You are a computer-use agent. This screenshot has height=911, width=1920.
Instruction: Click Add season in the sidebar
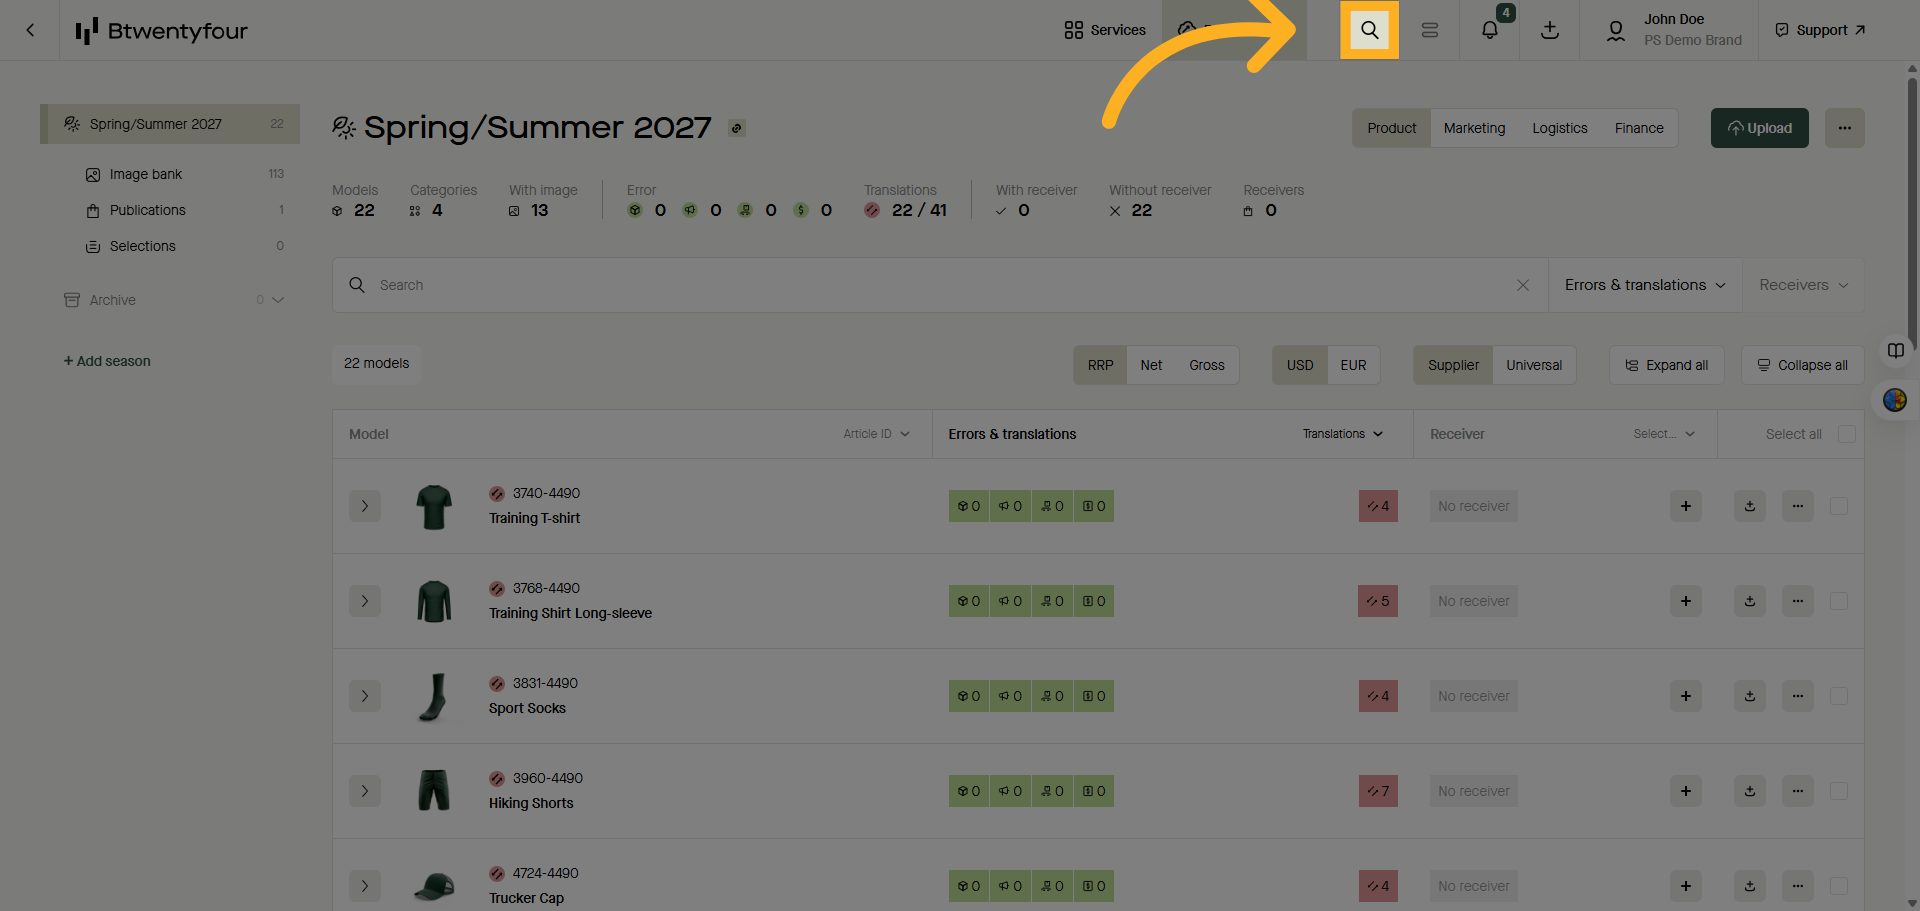(x=107, y=361)
